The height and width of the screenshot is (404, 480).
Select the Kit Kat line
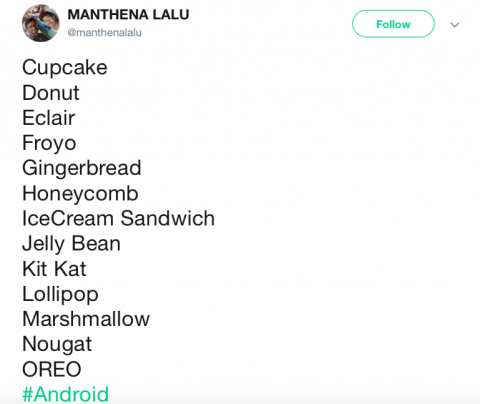(54, 269)
